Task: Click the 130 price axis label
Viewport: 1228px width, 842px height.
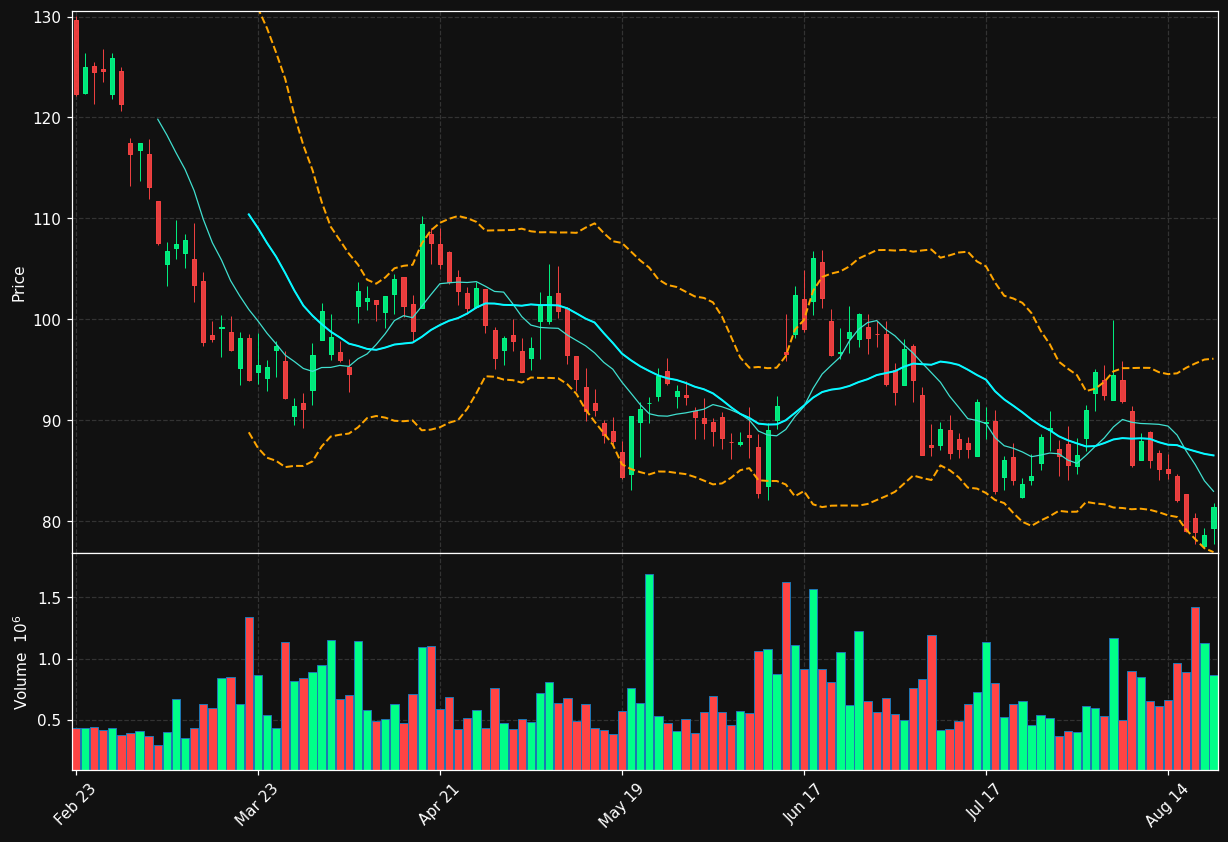Action: (49, 17)
